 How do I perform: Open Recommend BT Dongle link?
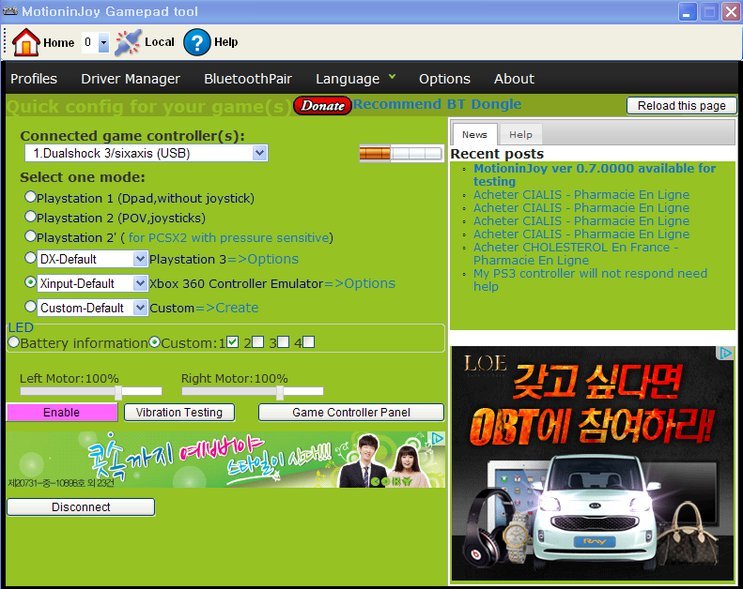tap(437, 104)
